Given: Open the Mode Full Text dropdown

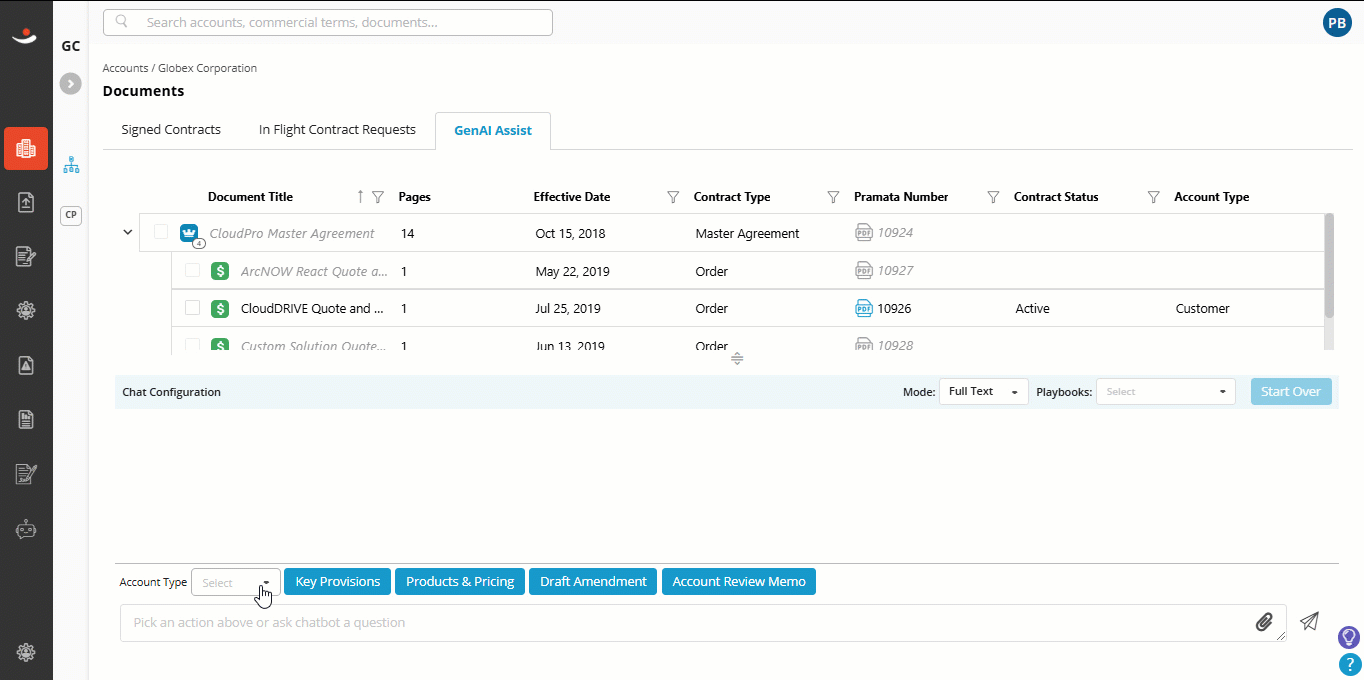Looking at the screenshot, I should pyautogui.click(x=984, y=392).
